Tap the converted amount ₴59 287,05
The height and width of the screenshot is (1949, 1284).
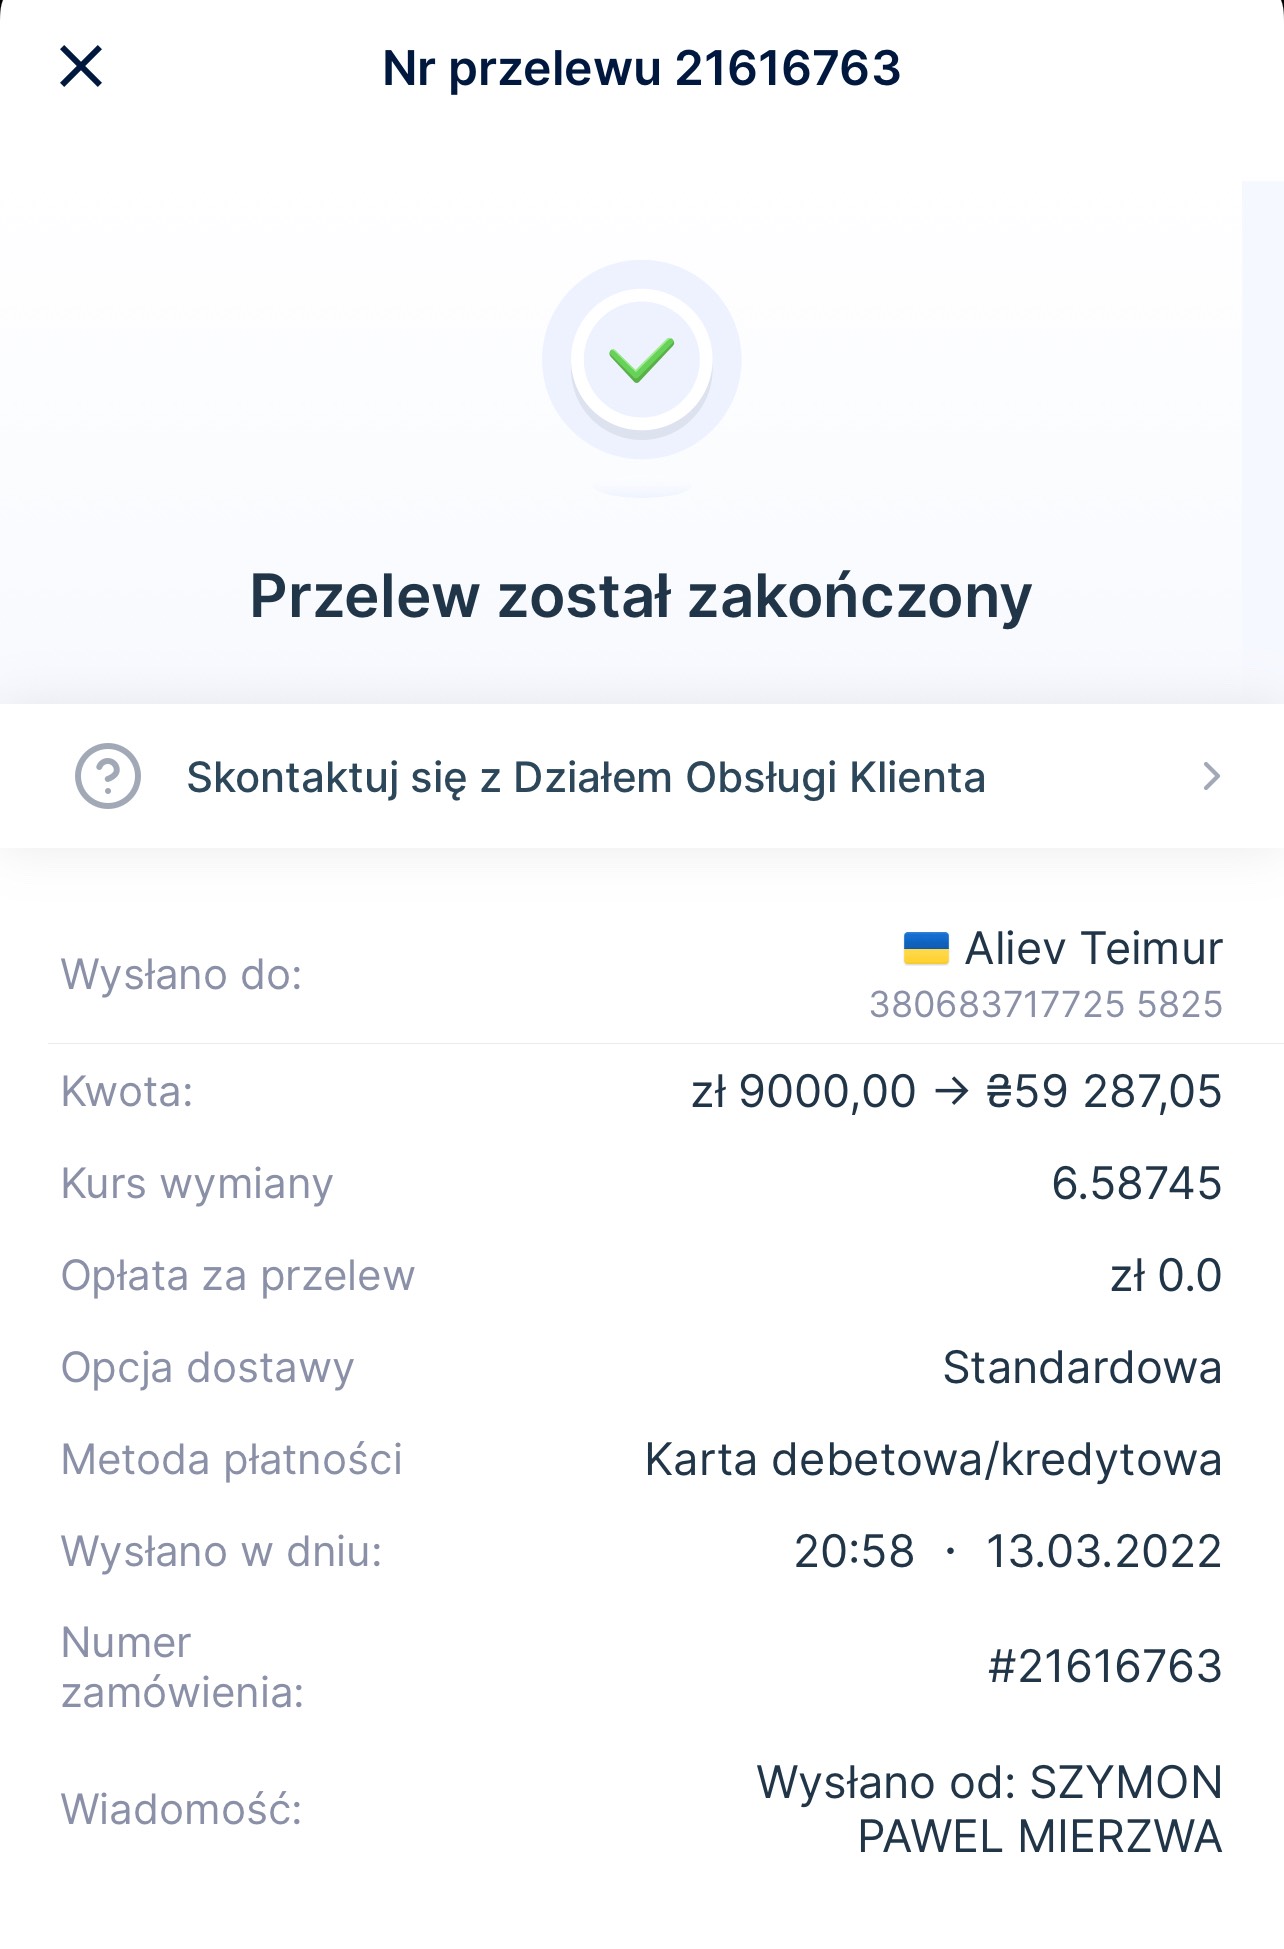coord(1104,1091)
